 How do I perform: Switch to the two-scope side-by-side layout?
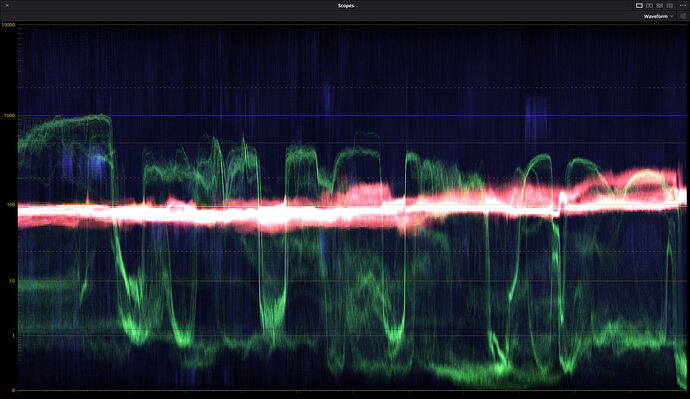(x=649, y=5)
